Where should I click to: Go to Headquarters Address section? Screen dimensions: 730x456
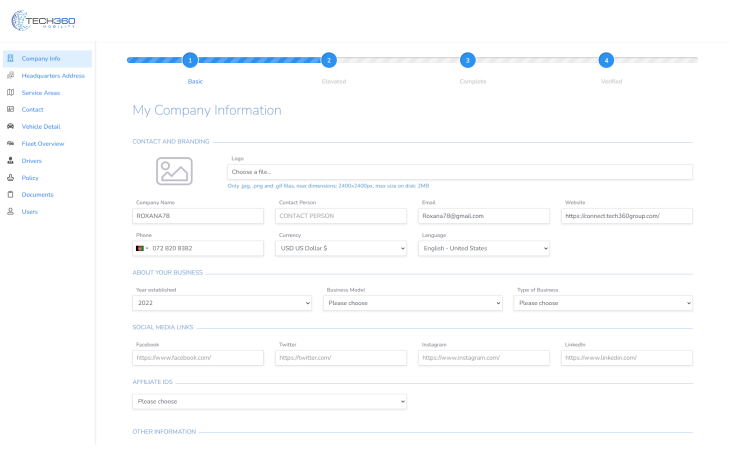click(53, 75)
